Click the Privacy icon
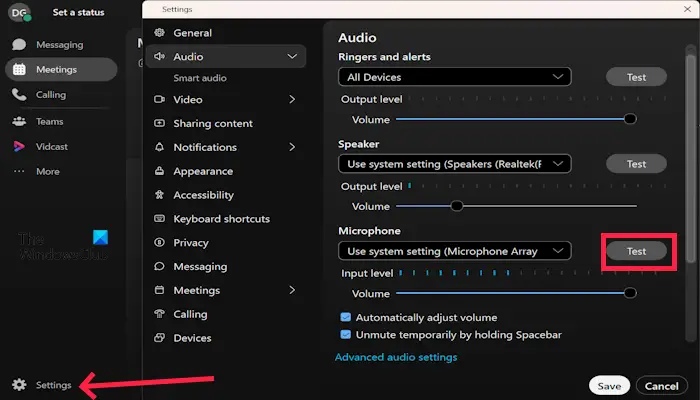The height and width of the screenshot is (400, 700). pos(159,242)
